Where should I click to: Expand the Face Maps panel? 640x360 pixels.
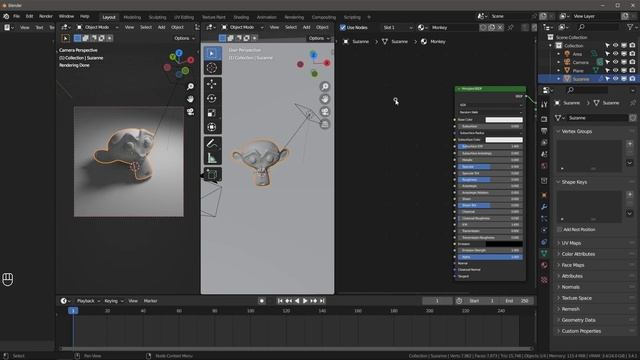[x=573, y=265]
